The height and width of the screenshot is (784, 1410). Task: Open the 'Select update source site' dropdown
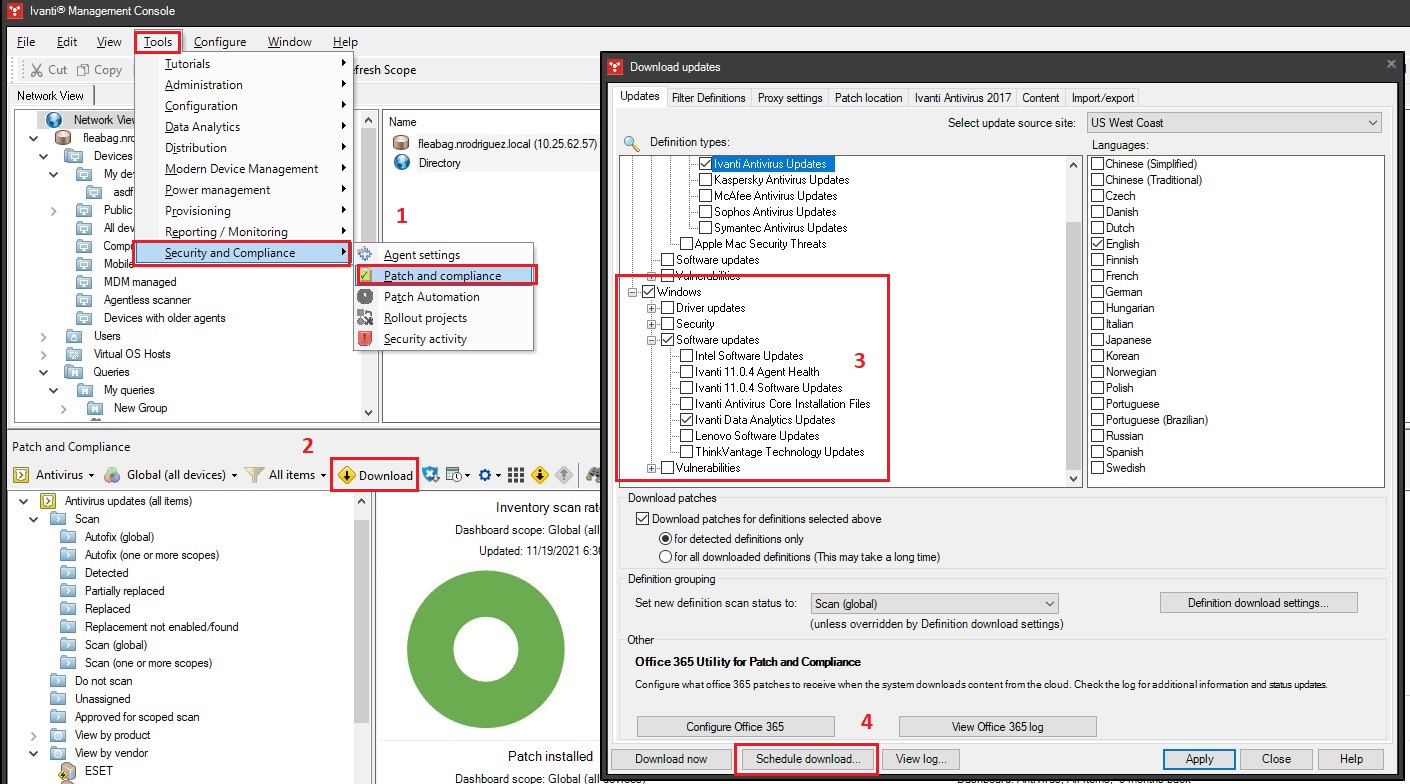pos(1233,120)
